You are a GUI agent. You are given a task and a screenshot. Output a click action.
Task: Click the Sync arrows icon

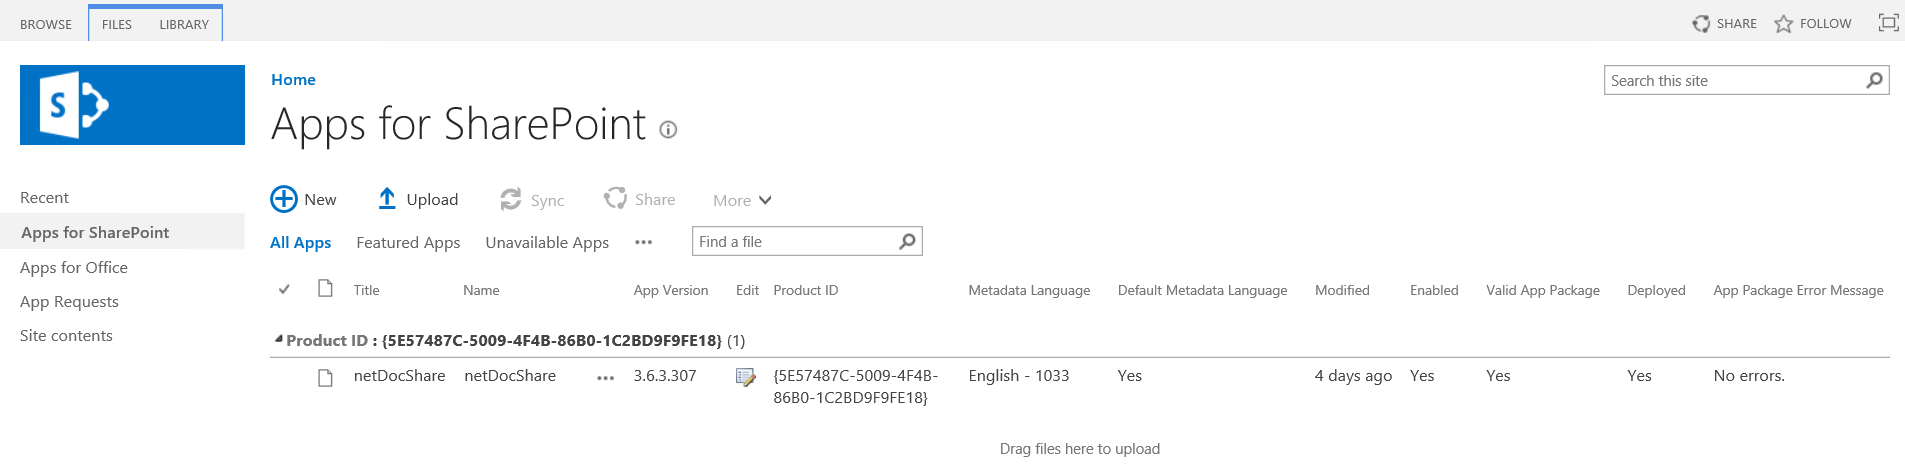(511, 200)
